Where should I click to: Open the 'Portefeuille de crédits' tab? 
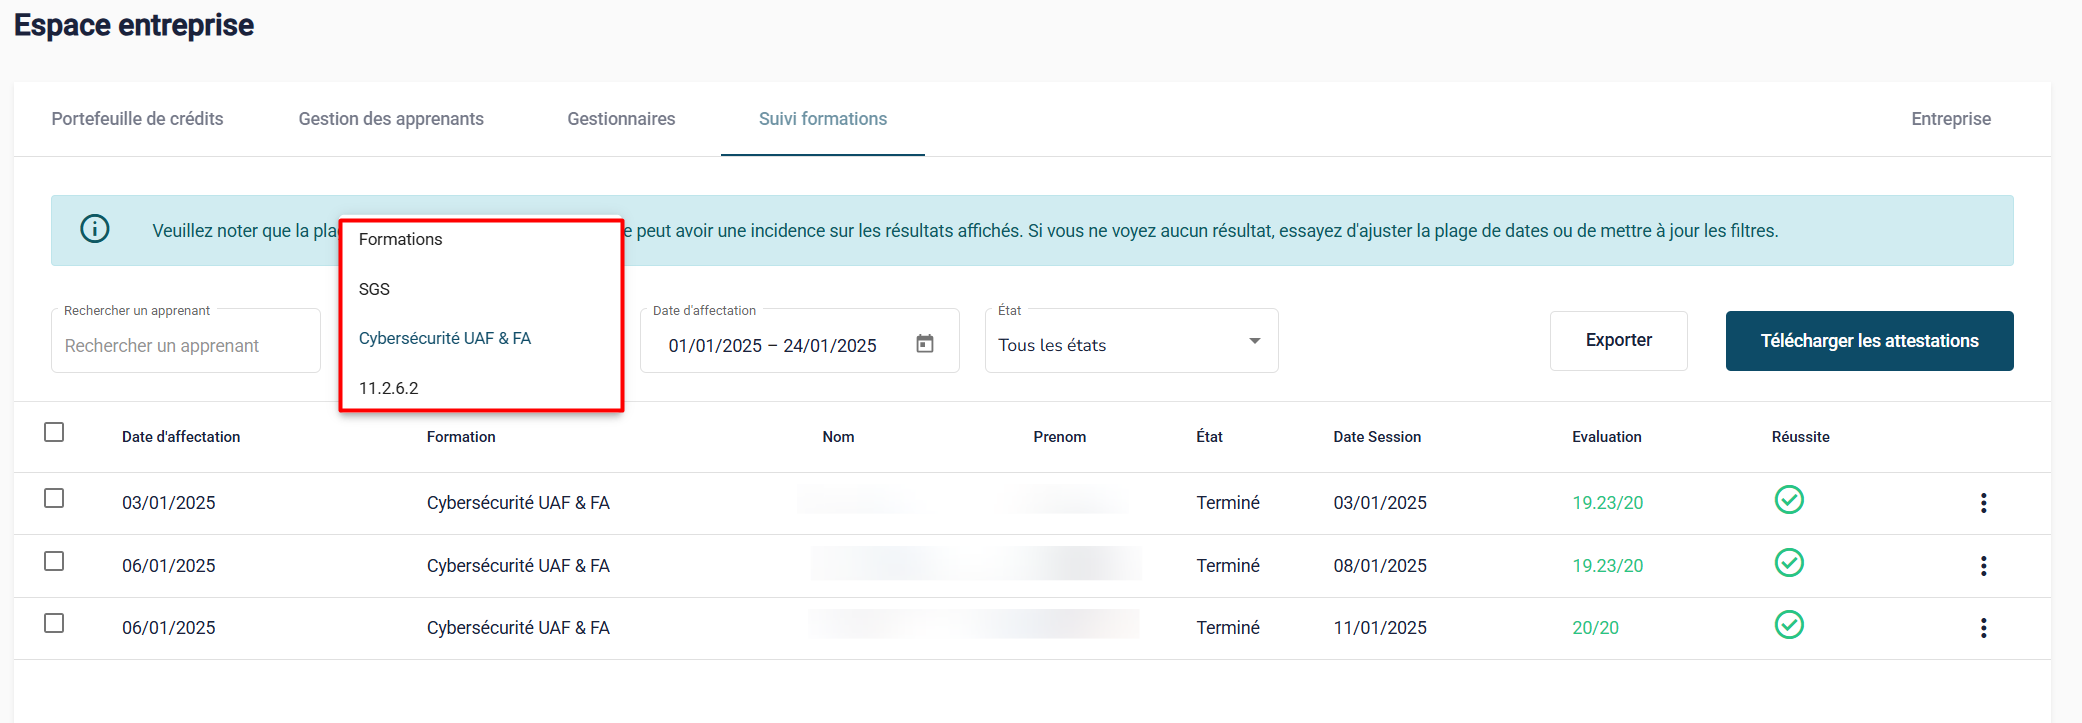coord(138,119)
